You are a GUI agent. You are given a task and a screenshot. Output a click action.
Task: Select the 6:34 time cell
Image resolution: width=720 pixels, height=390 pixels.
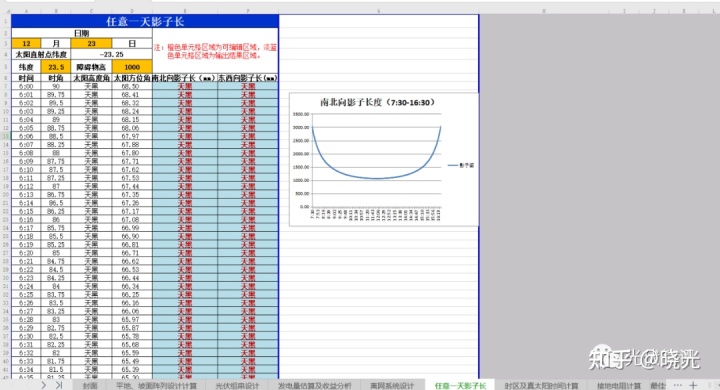[26, 369]
